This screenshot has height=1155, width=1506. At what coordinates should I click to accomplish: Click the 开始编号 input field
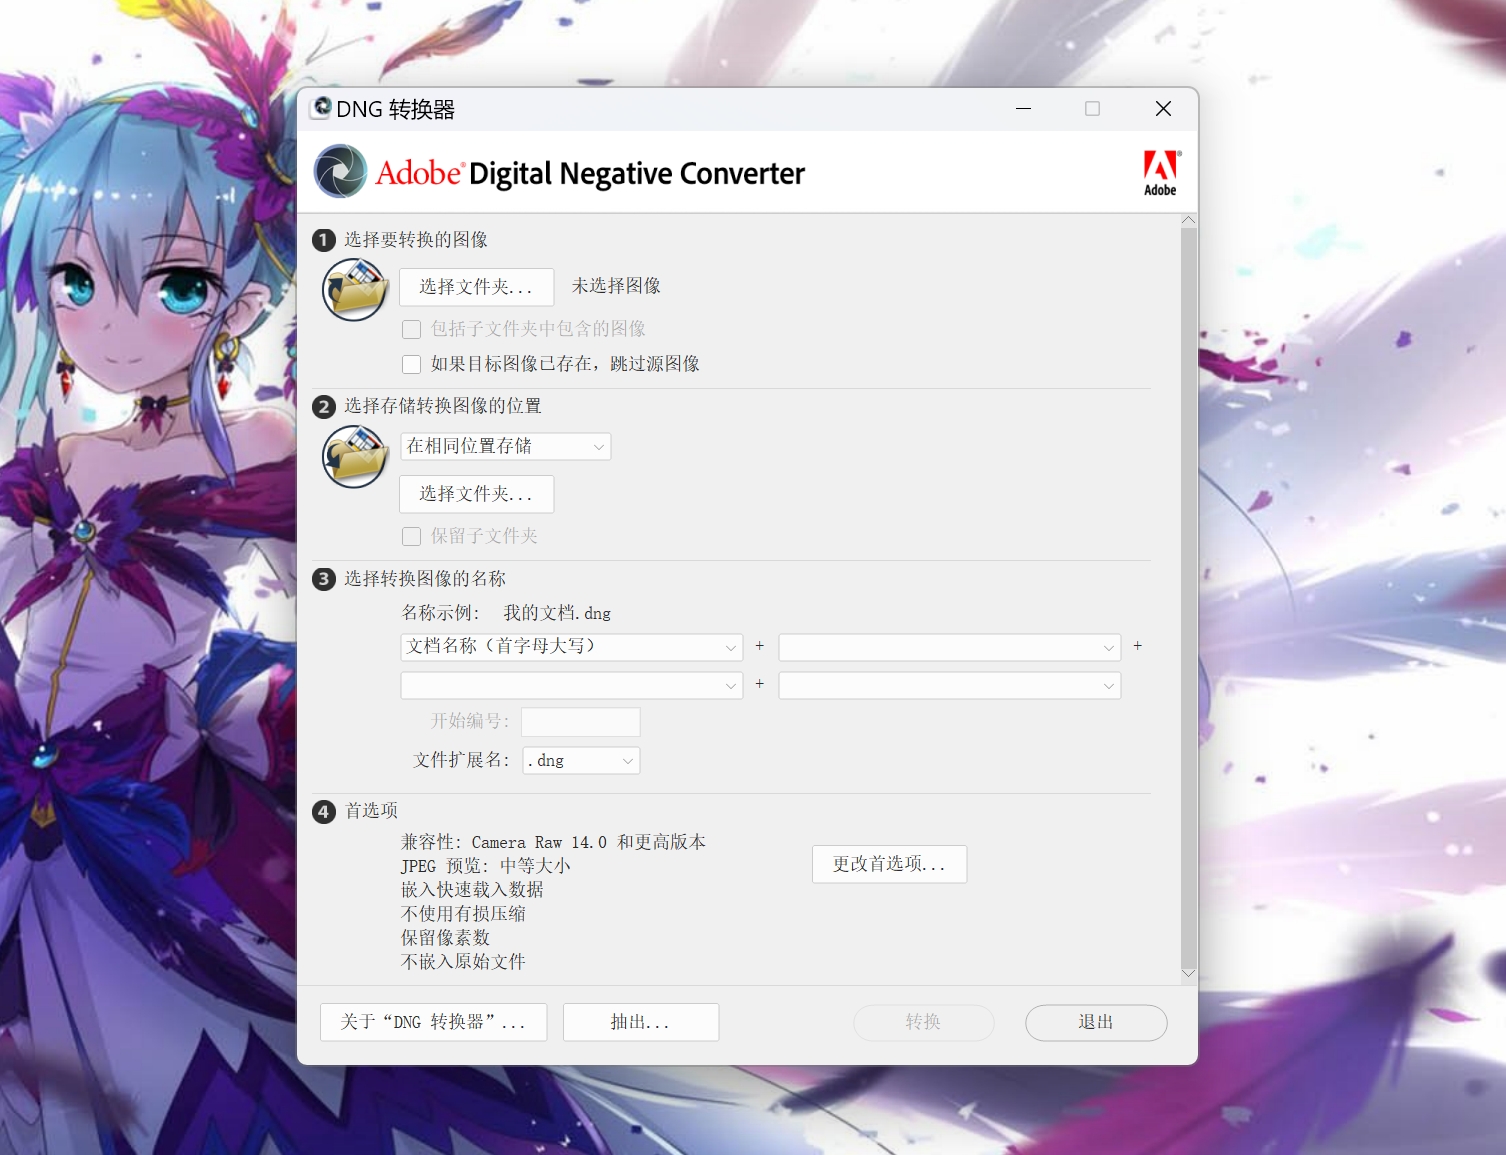tap(581, 722)
